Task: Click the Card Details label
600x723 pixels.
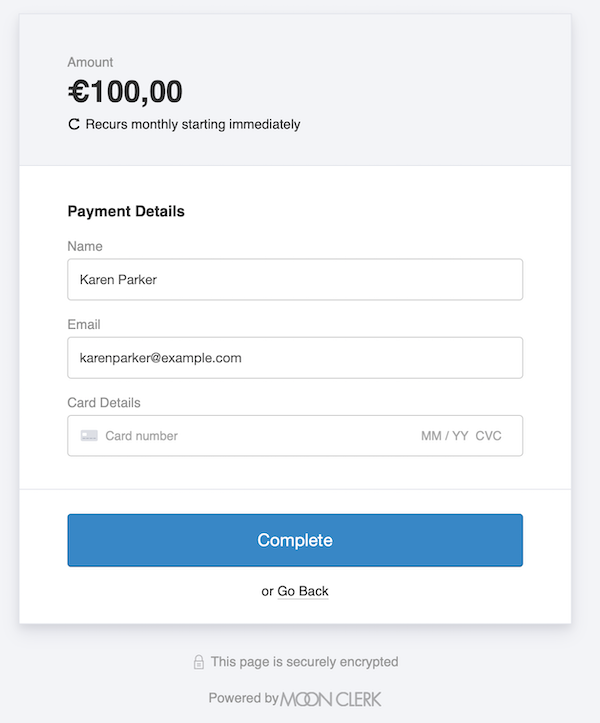Action: pos(104,402)
